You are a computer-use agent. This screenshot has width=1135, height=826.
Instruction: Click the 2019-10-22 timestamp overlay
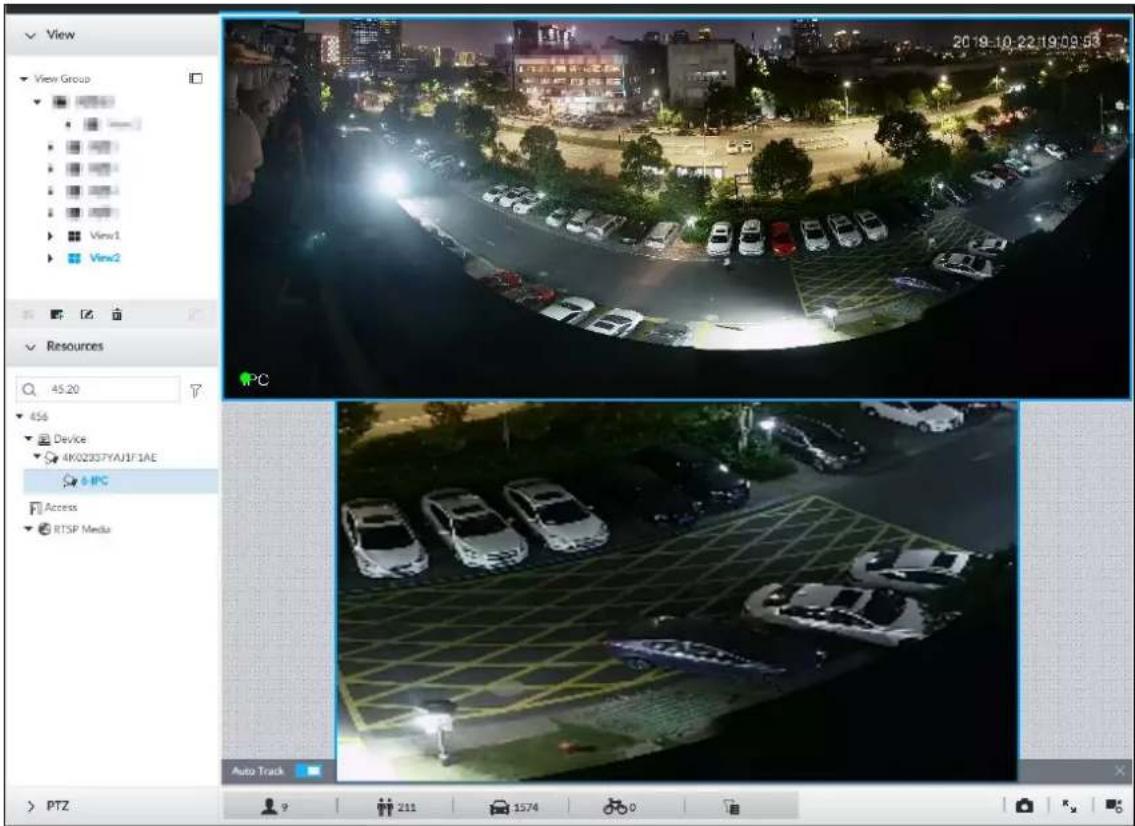coord(1026,41)
